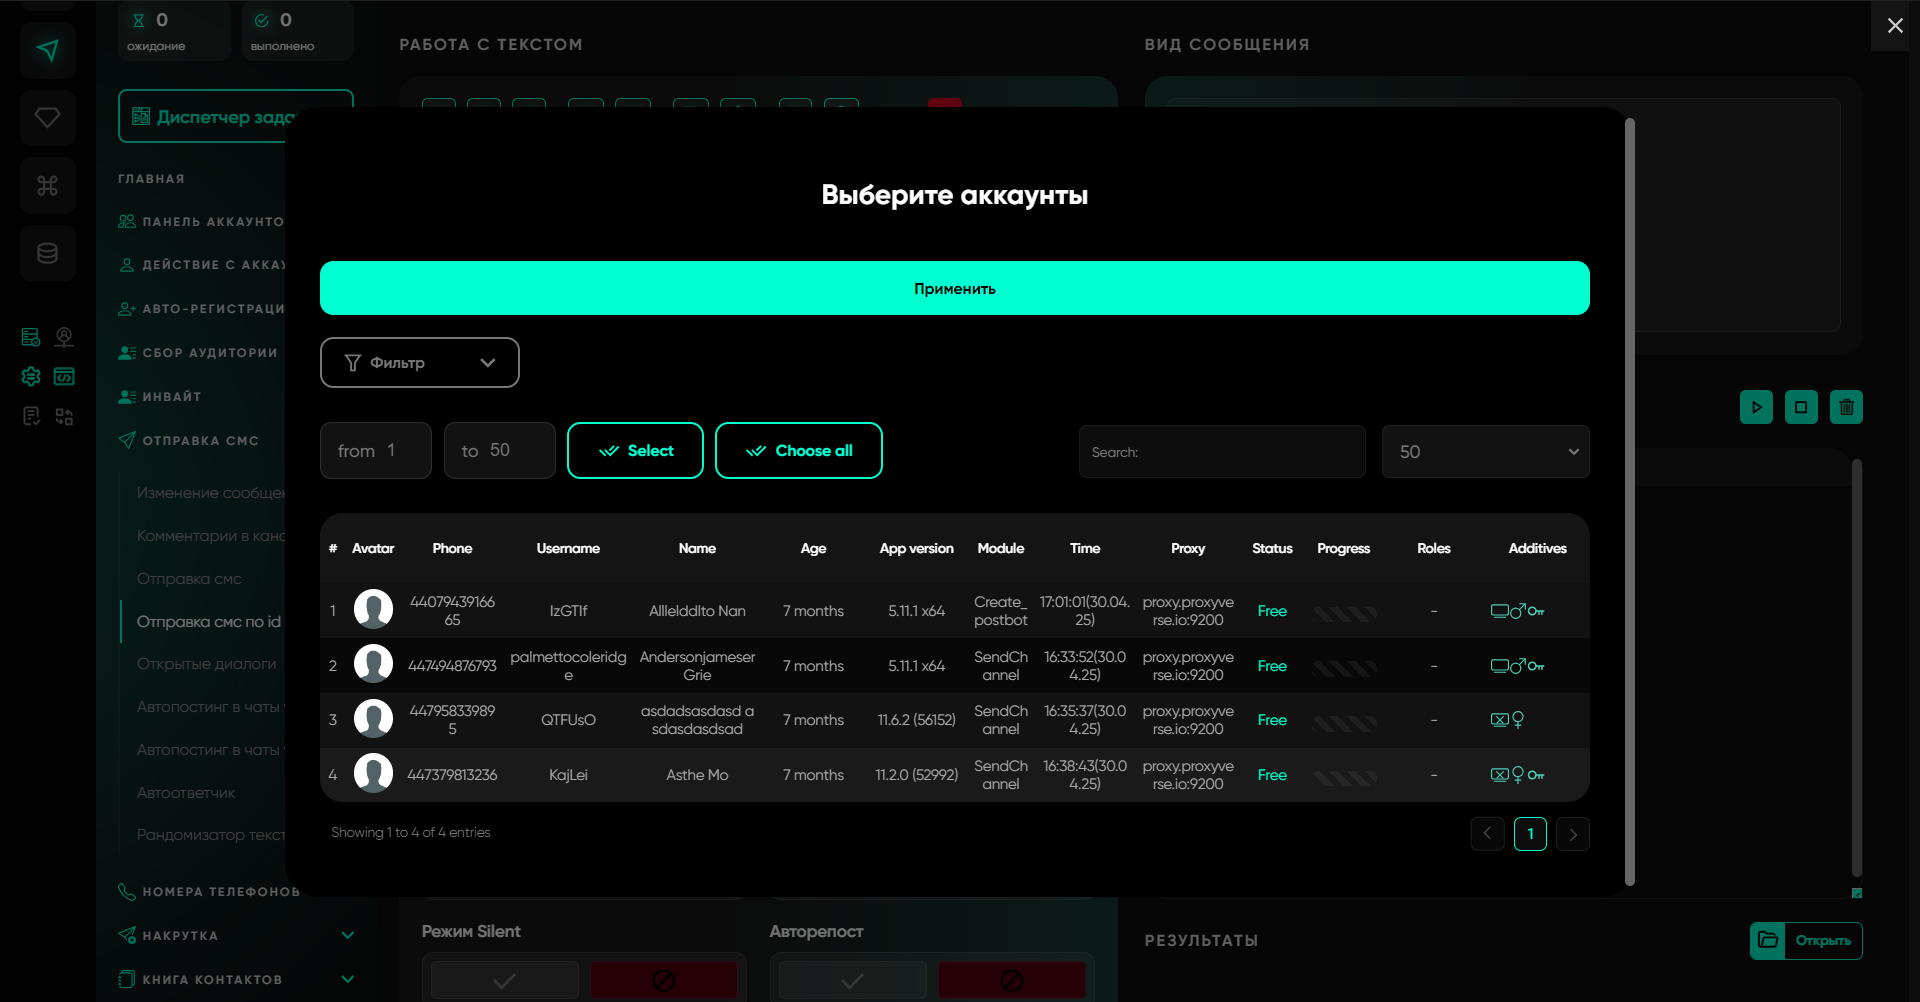Close the account selection dialog
This screenshot has width=1920, height=1002.
(x=1894, y=26)
